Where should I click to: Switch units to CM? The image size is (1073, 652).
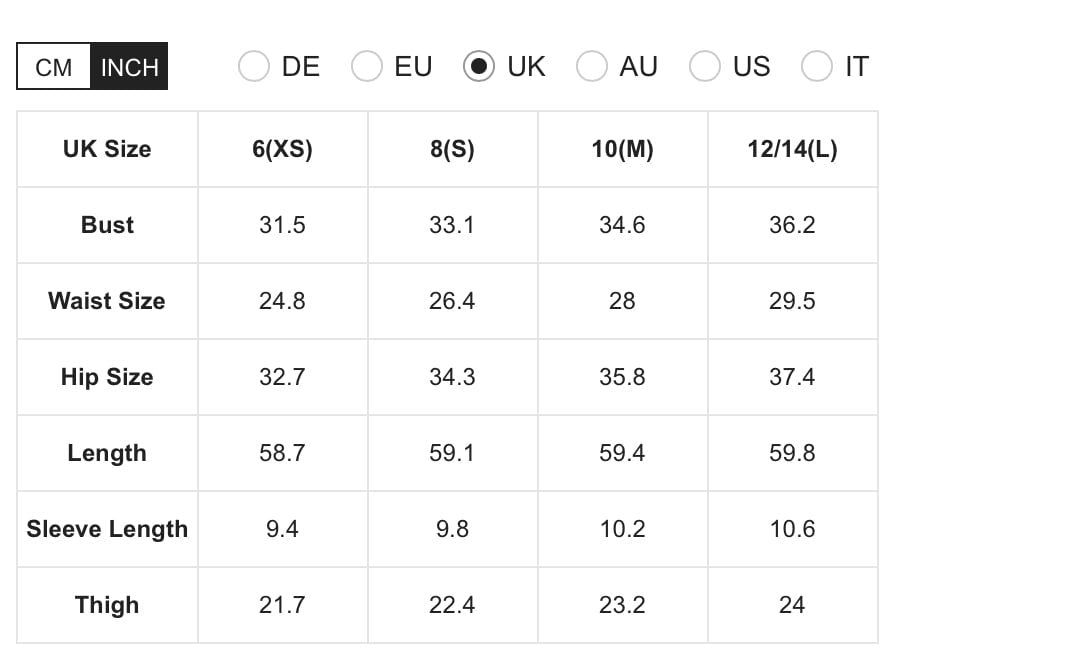[54, 67]
